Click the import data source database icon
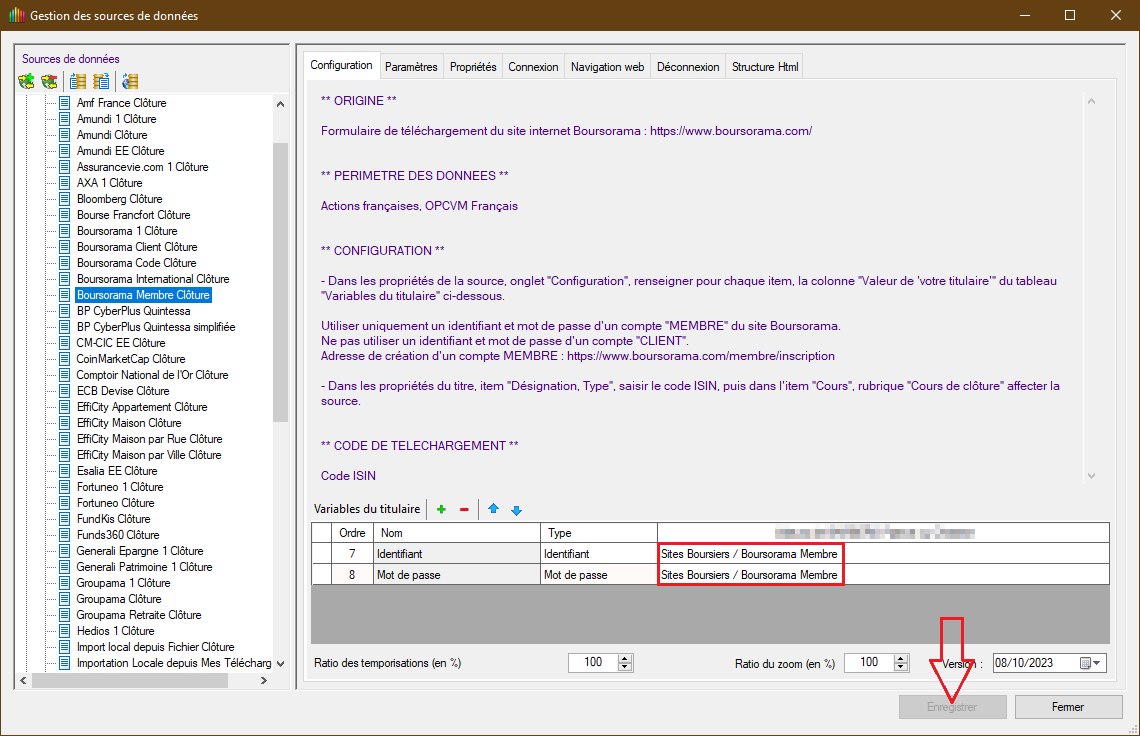The width and height of the screenshot is (1140, 736). (x=78, y=81)
